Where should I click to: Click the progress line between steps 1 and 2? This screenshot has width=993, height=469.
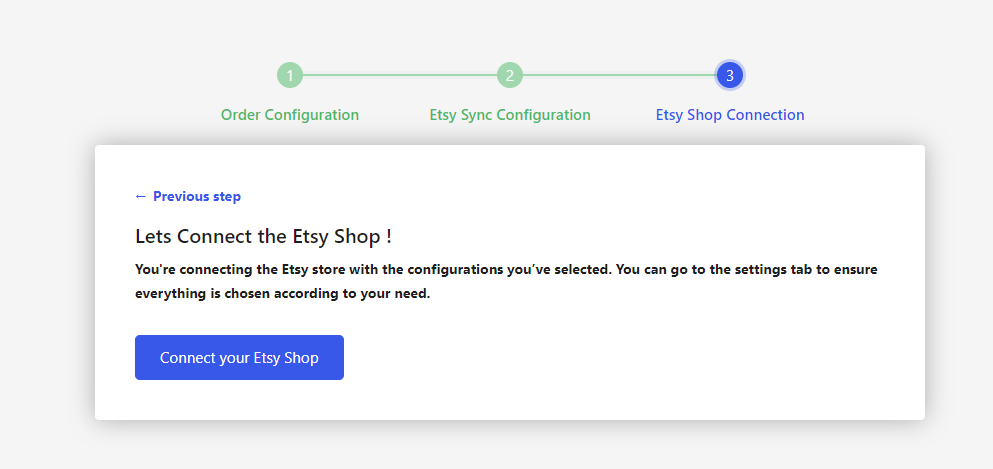400,75
